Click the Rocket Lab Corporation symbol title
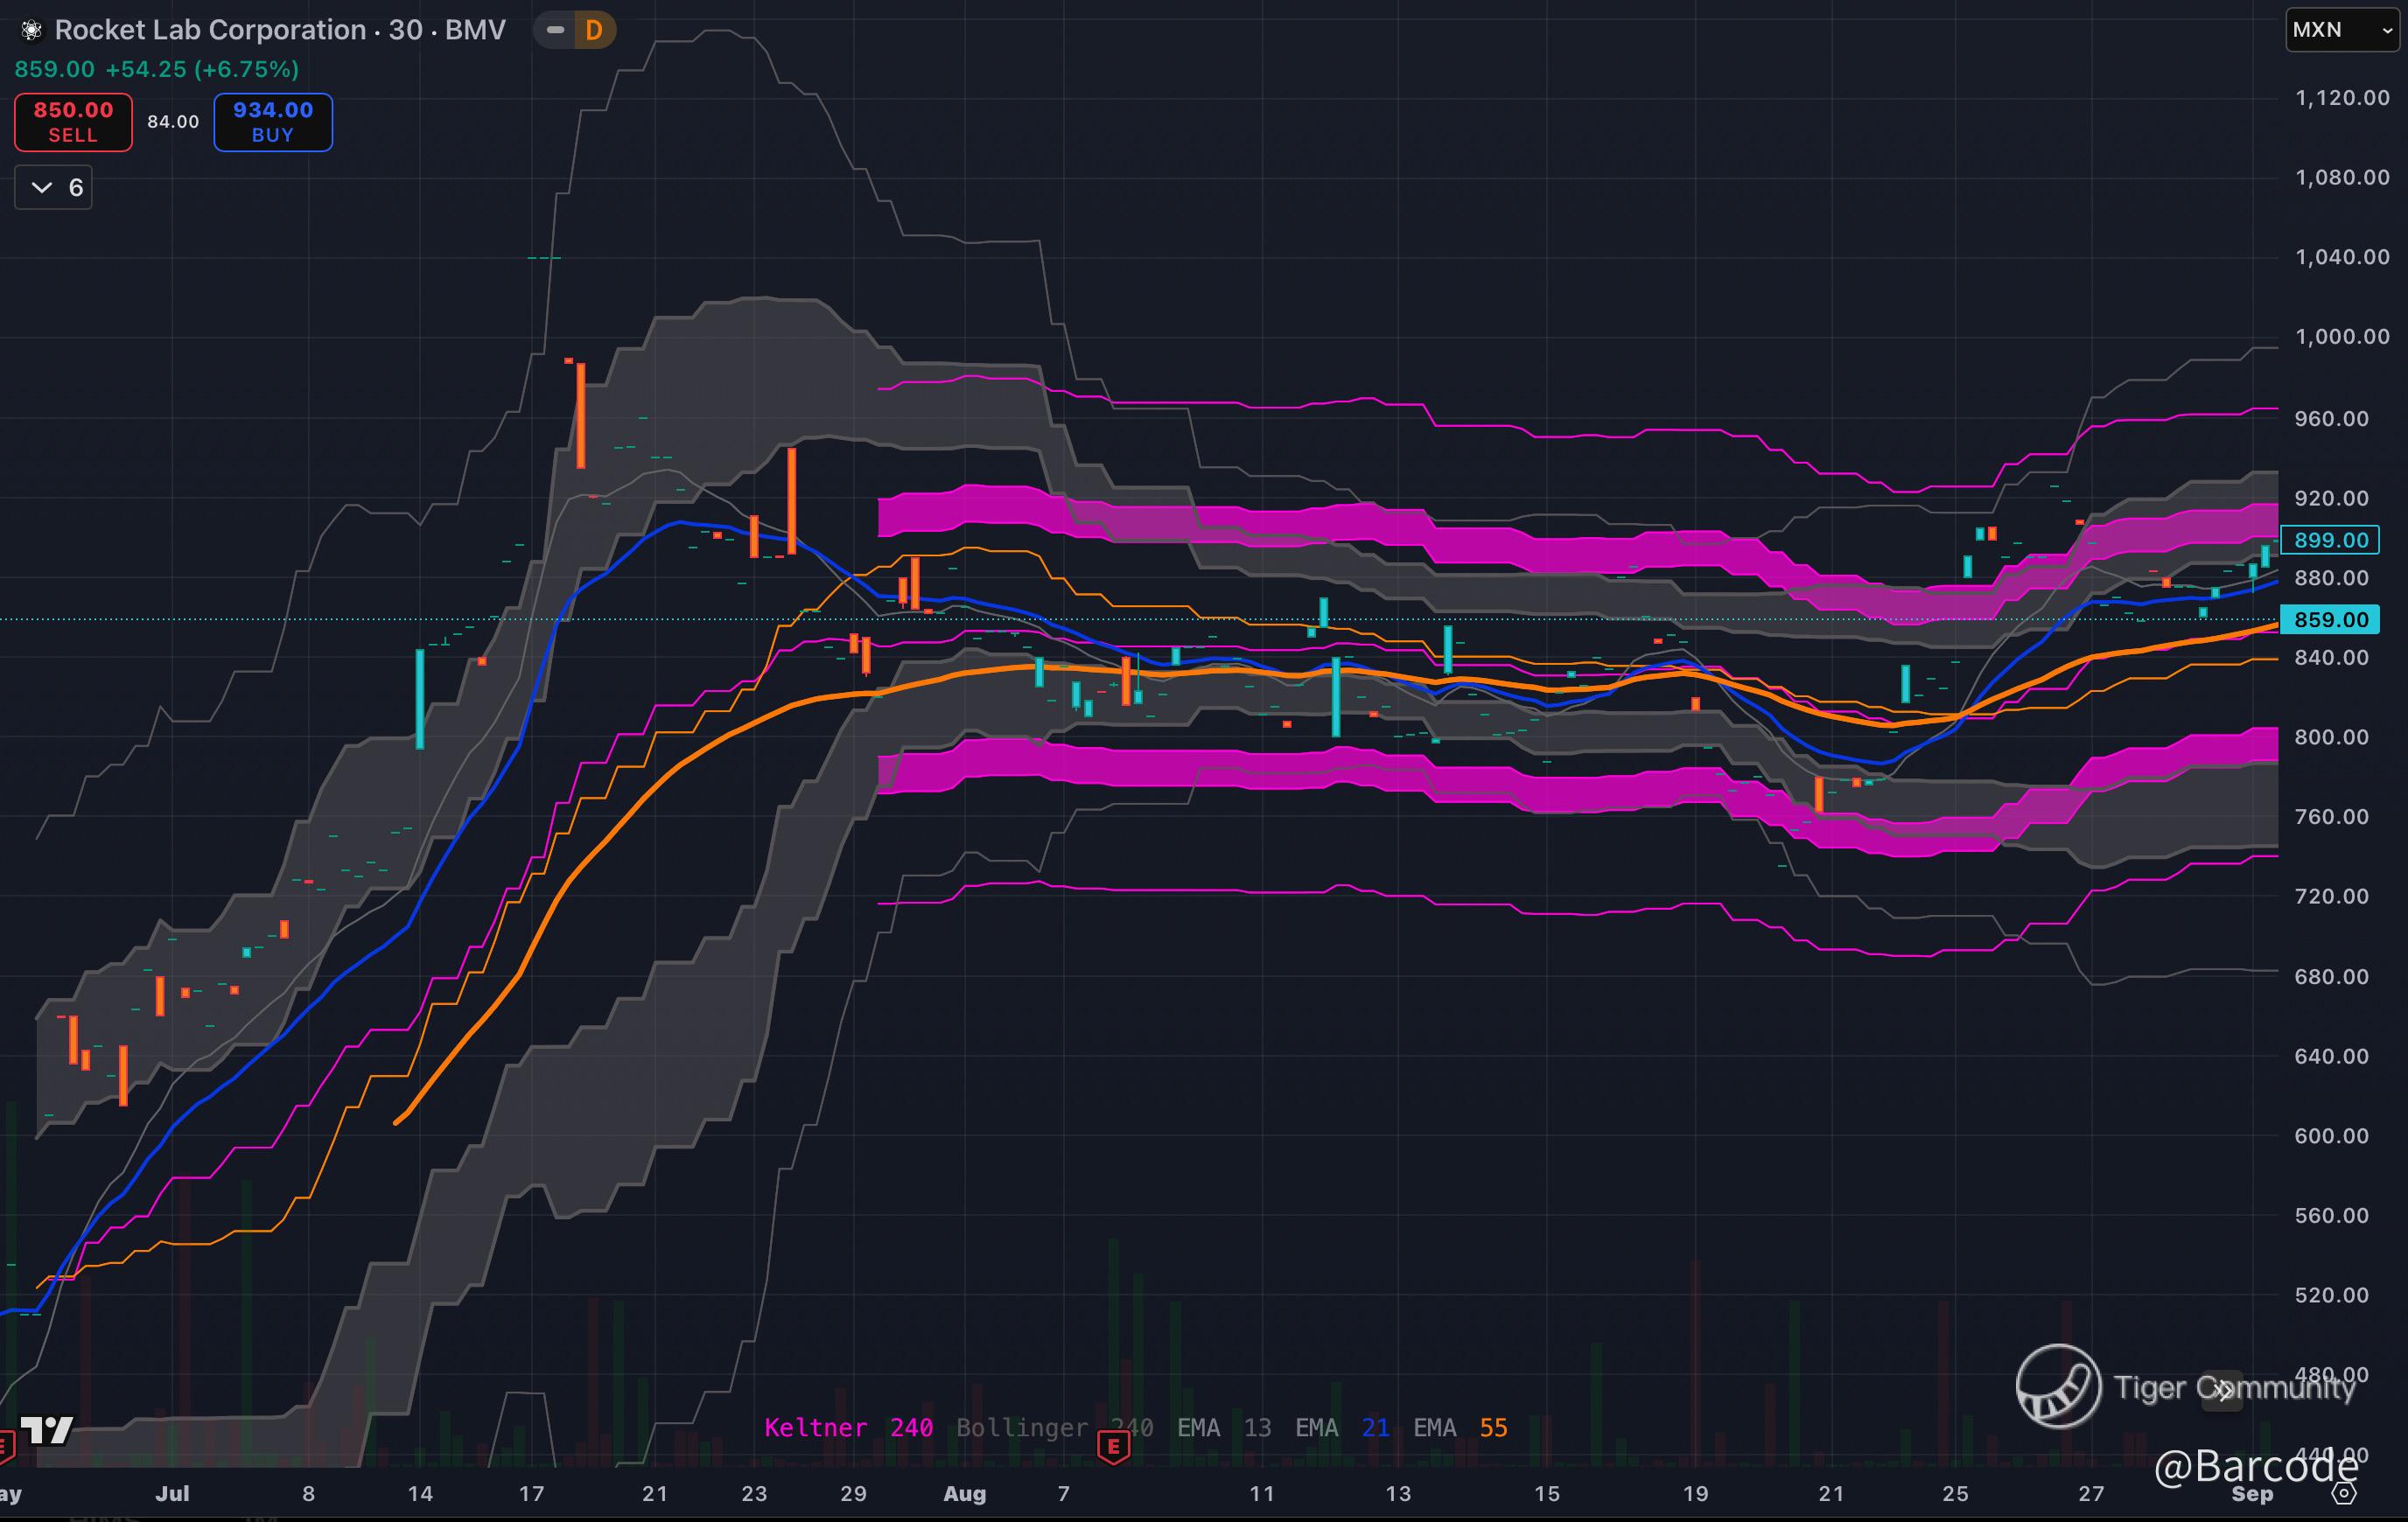 (210, 30)
